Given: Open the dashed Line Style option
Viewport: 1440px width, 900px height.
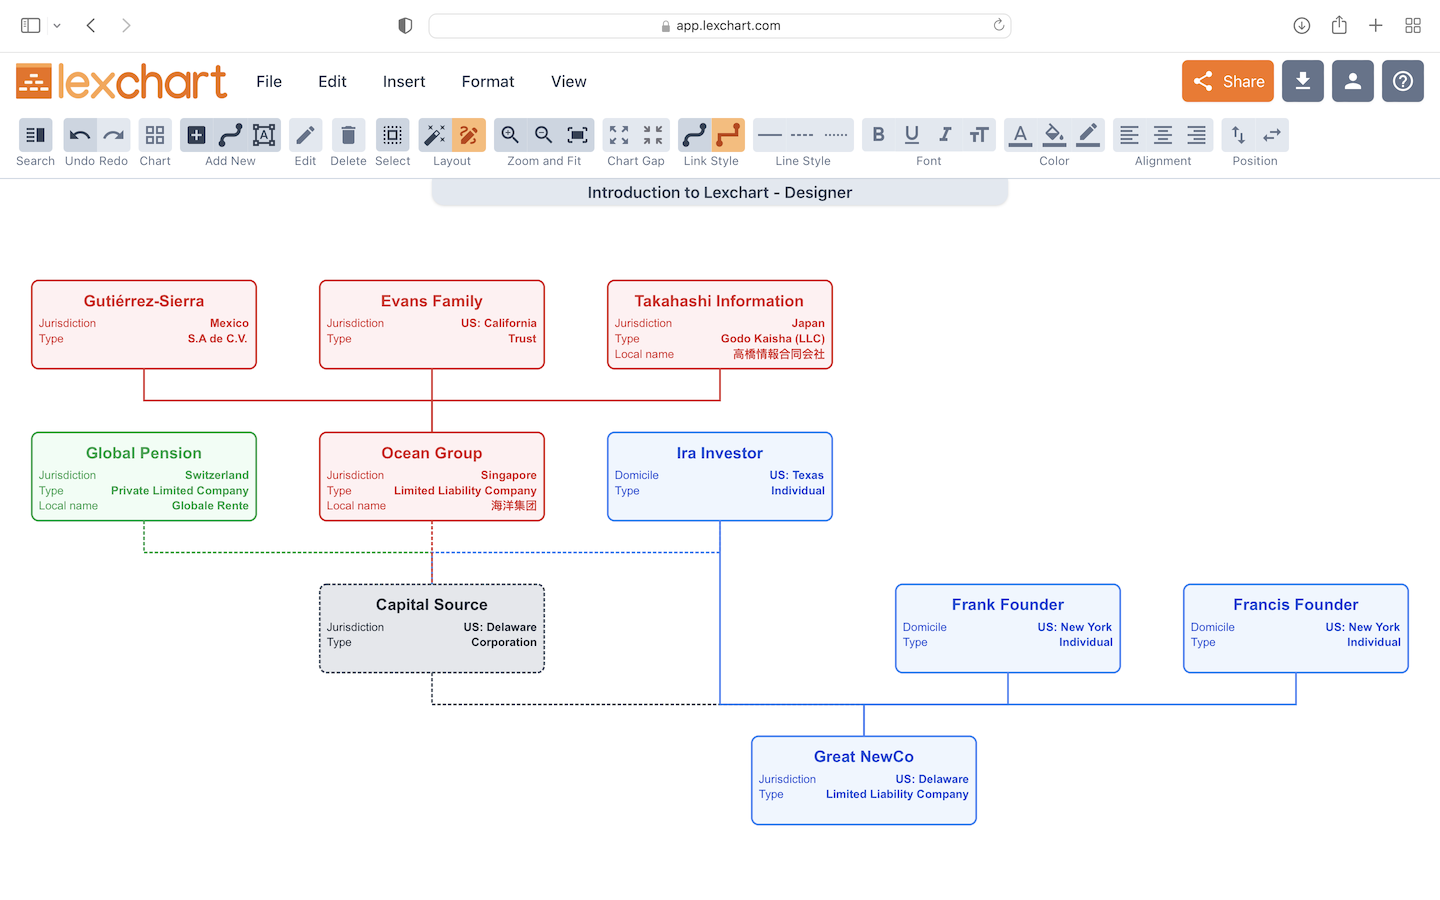Looking at the screenshot, I should tap(802, 134).
